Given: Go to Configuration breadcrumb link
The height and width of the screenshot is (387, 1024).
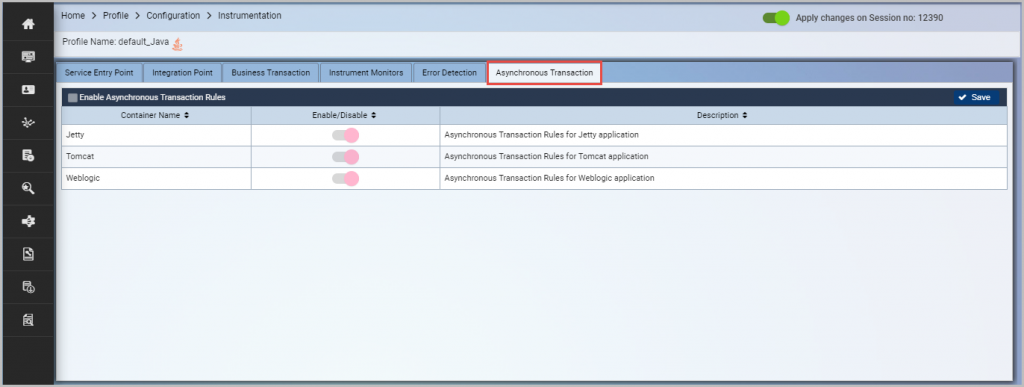Looking at the screenshot, I should click(173, 16).
